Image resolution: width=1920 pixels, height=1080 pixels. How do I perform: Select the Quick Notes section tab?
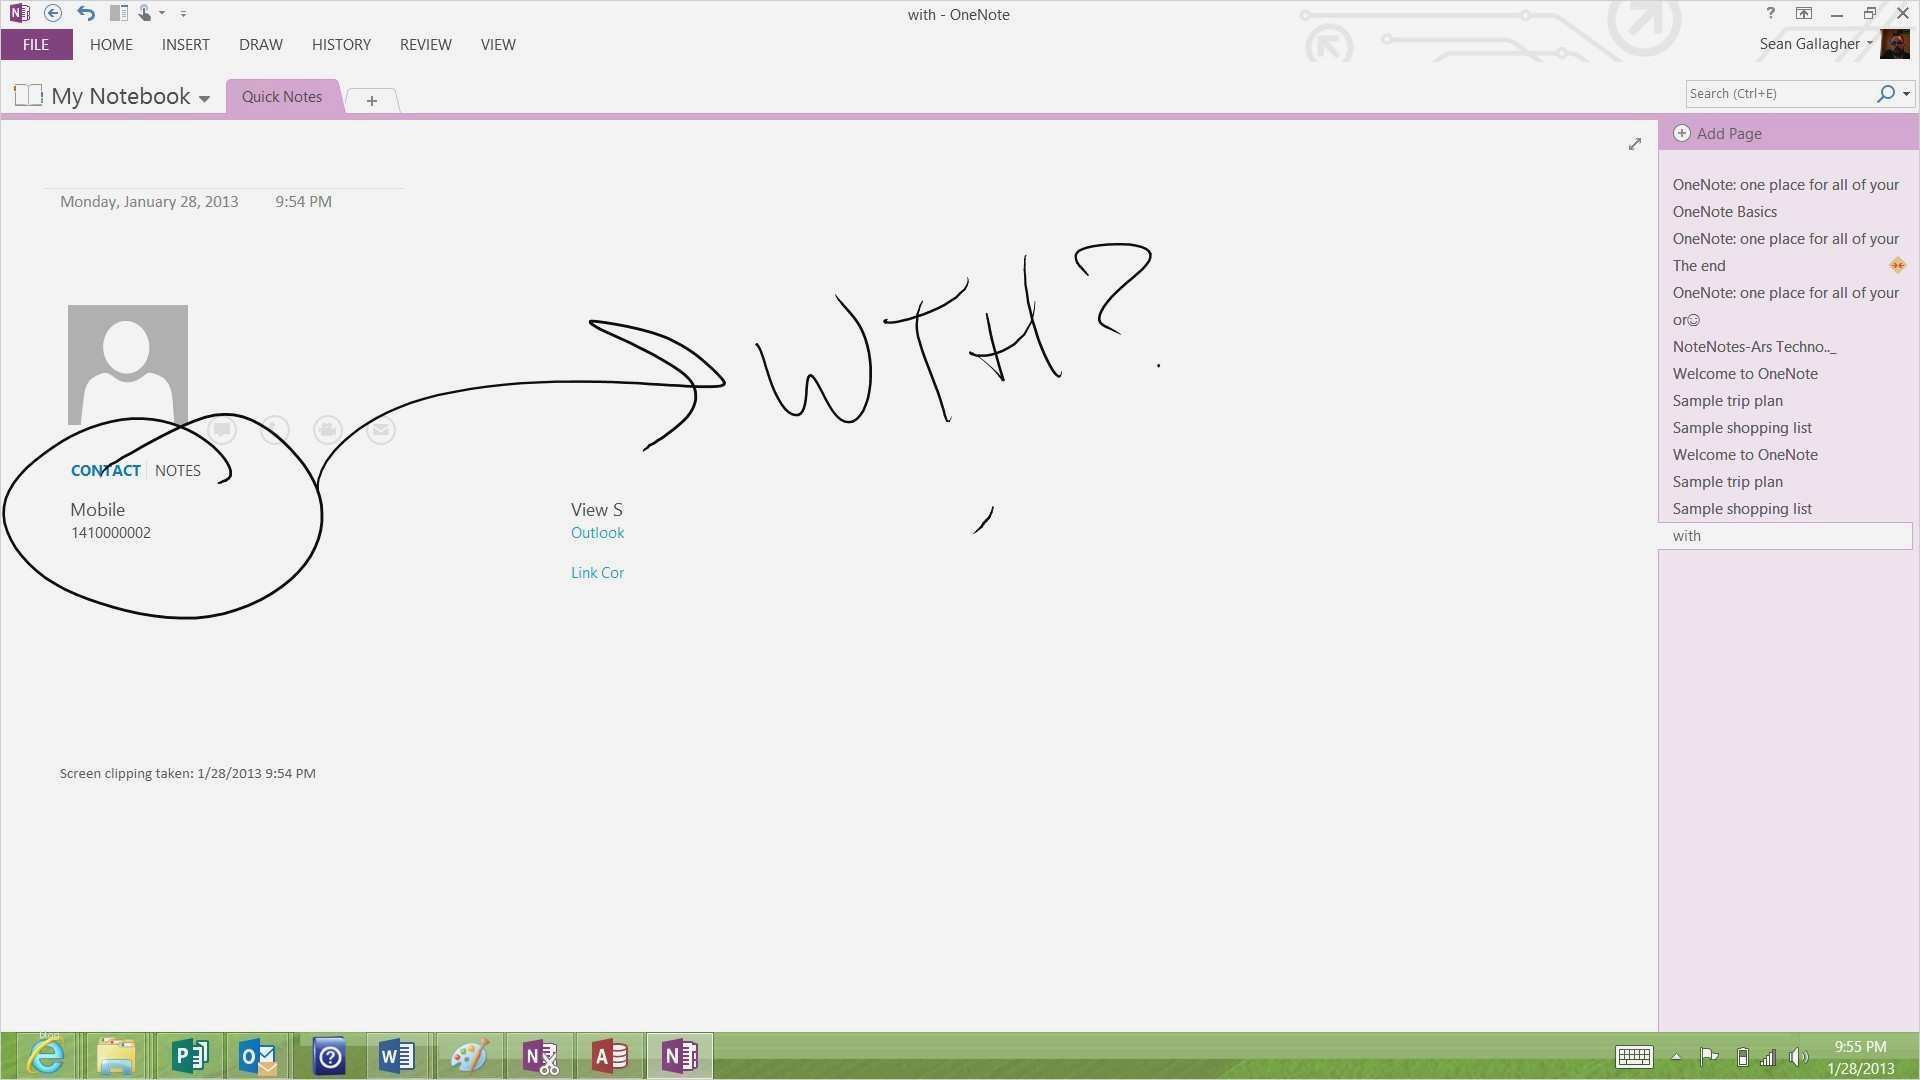[x=281, y=96]
